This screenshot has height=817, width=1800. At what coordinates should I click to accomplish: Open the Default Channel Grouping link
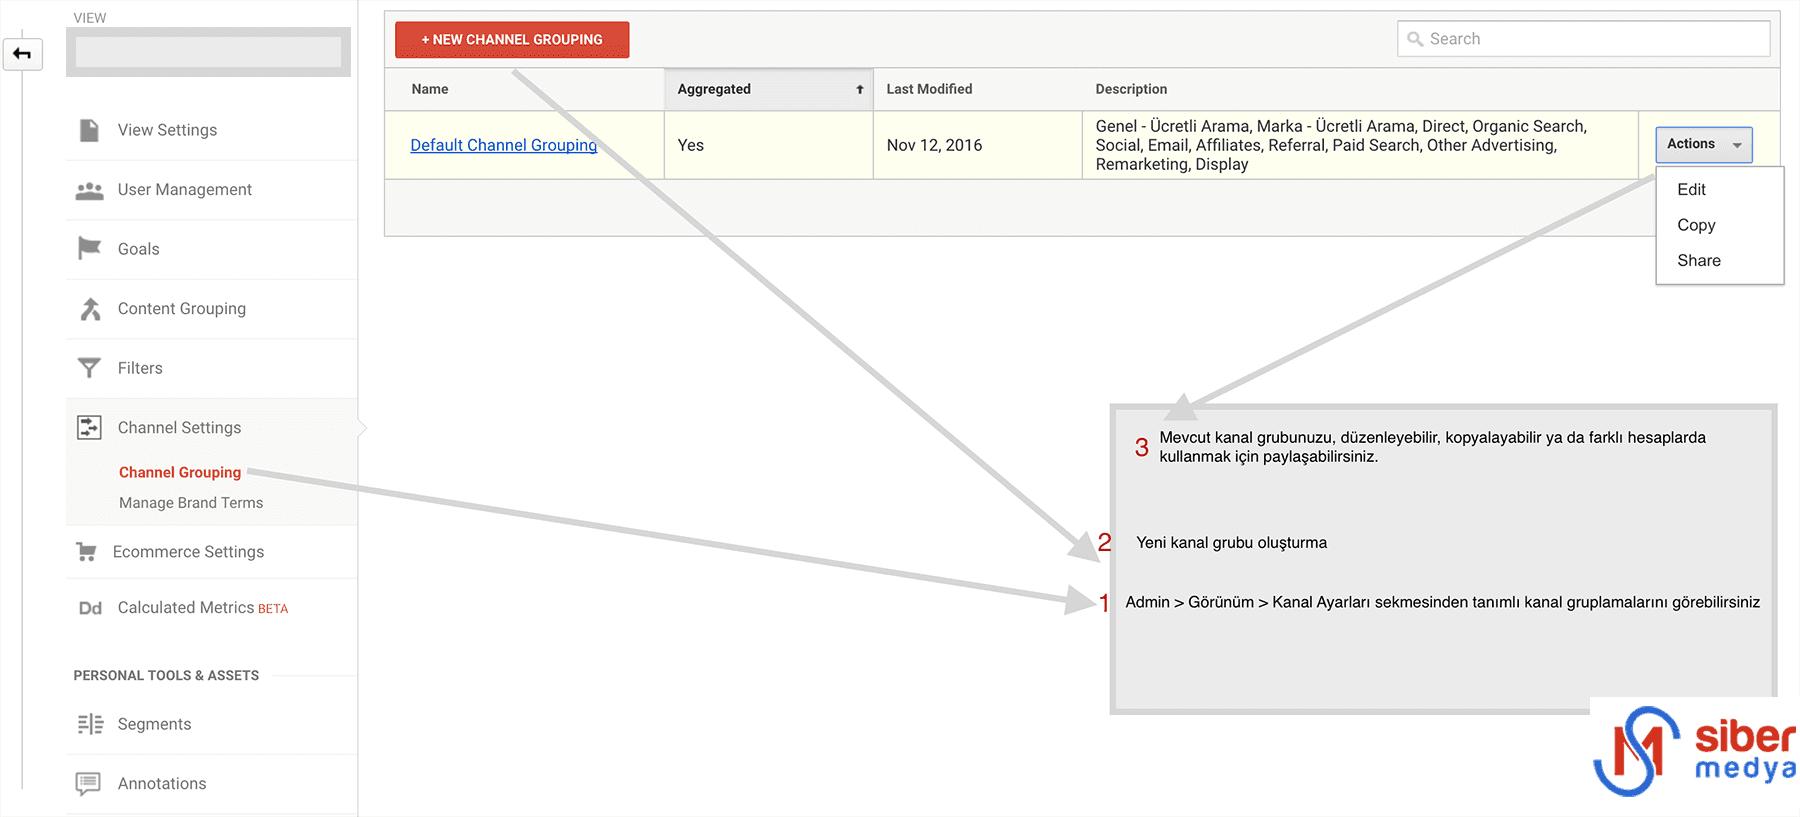pyautogui.click(x=503, y=145)
